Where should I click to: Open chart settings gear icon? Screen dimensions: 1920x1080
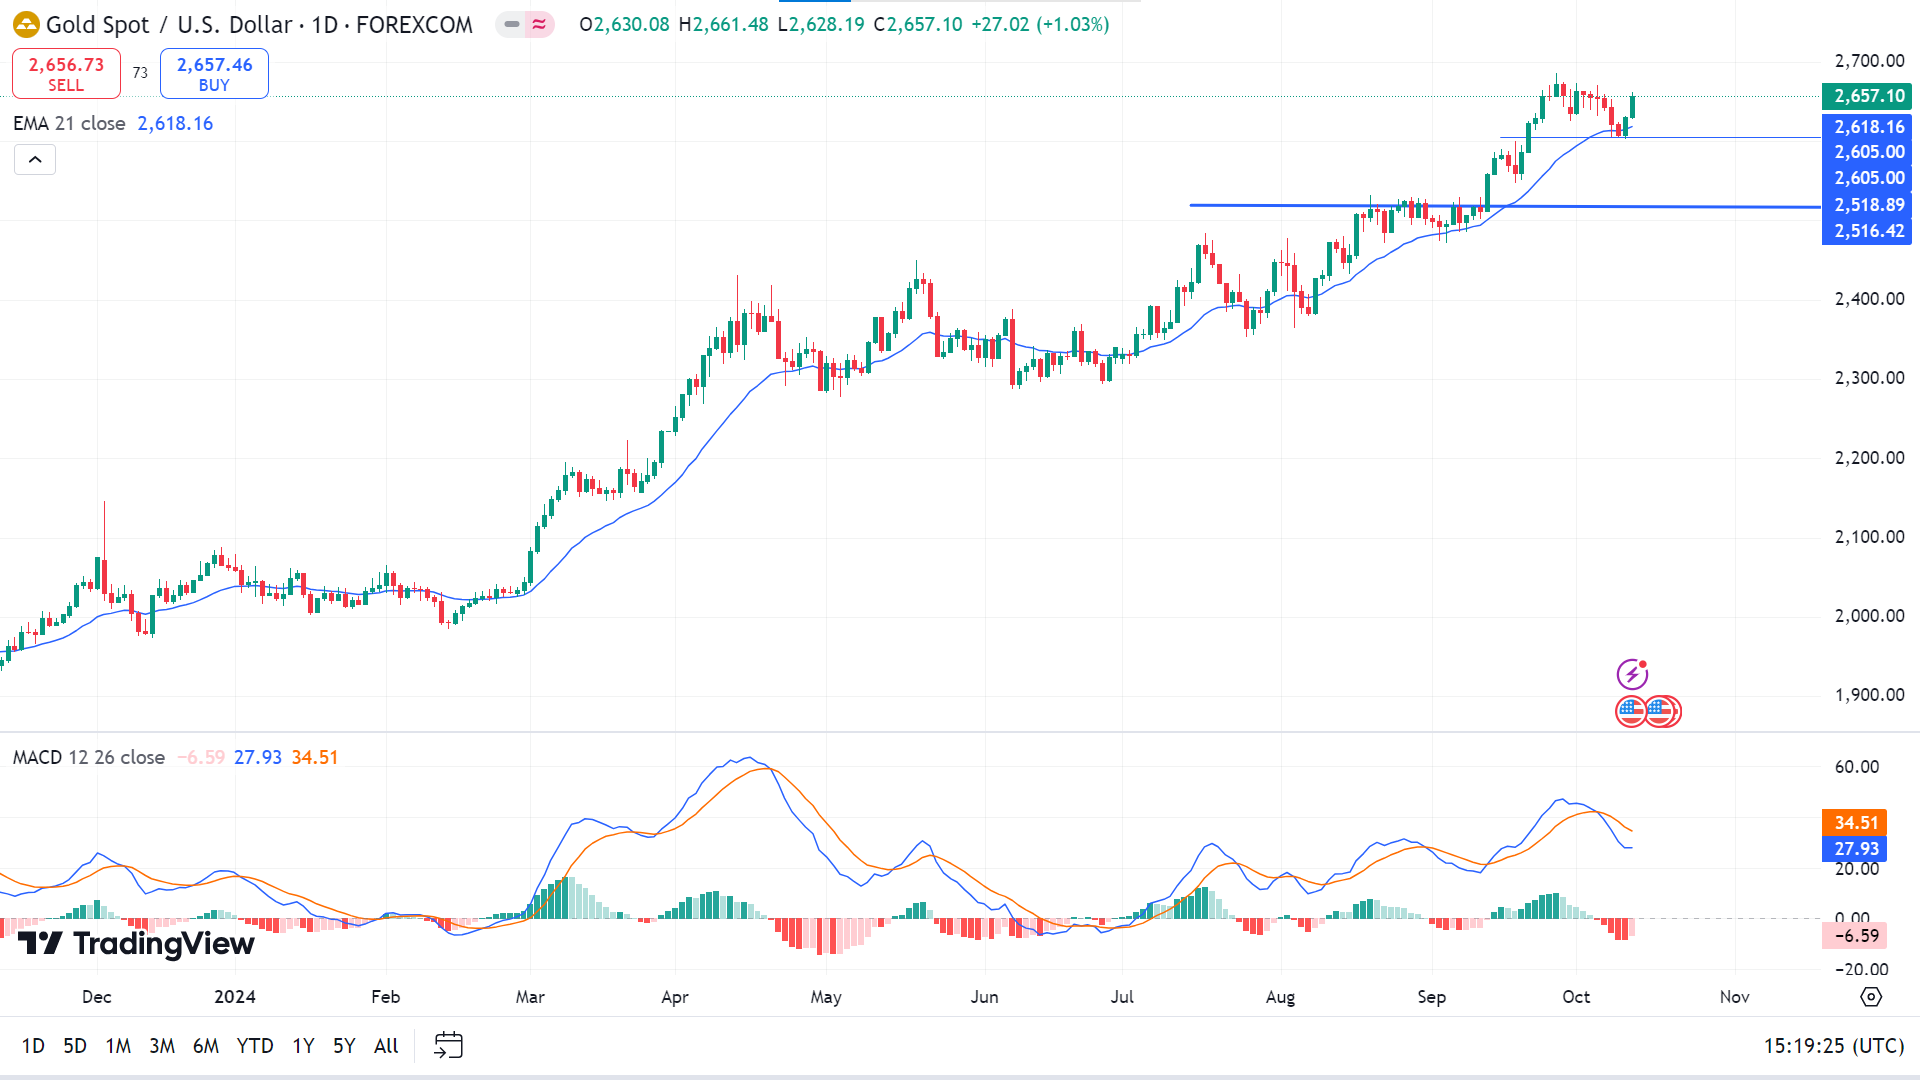pyautogui.click(x=1870, y=997)
